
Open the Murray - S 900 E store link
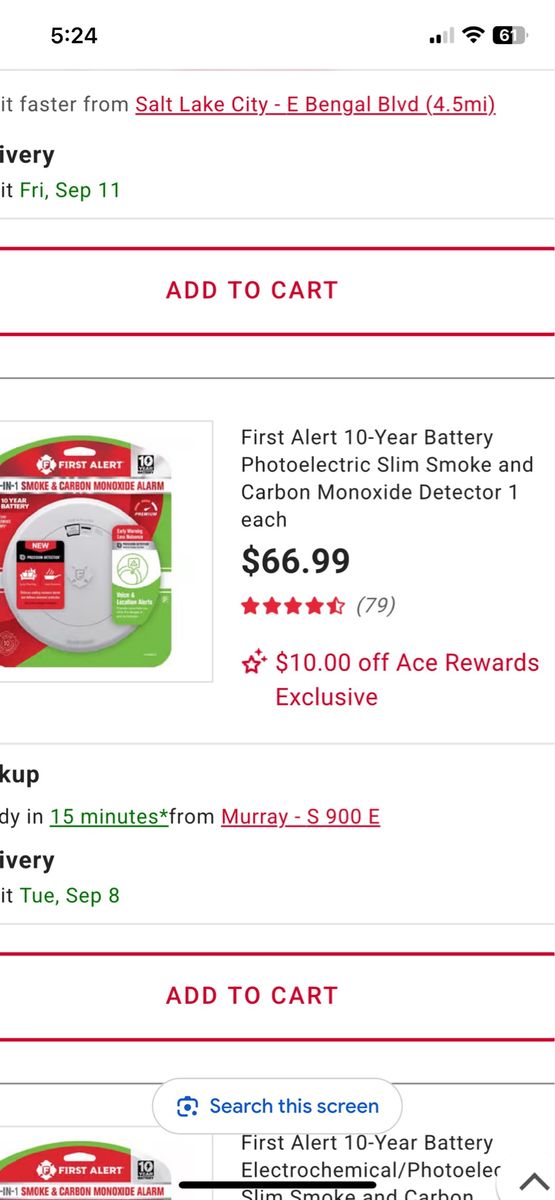tap(300, 816)
